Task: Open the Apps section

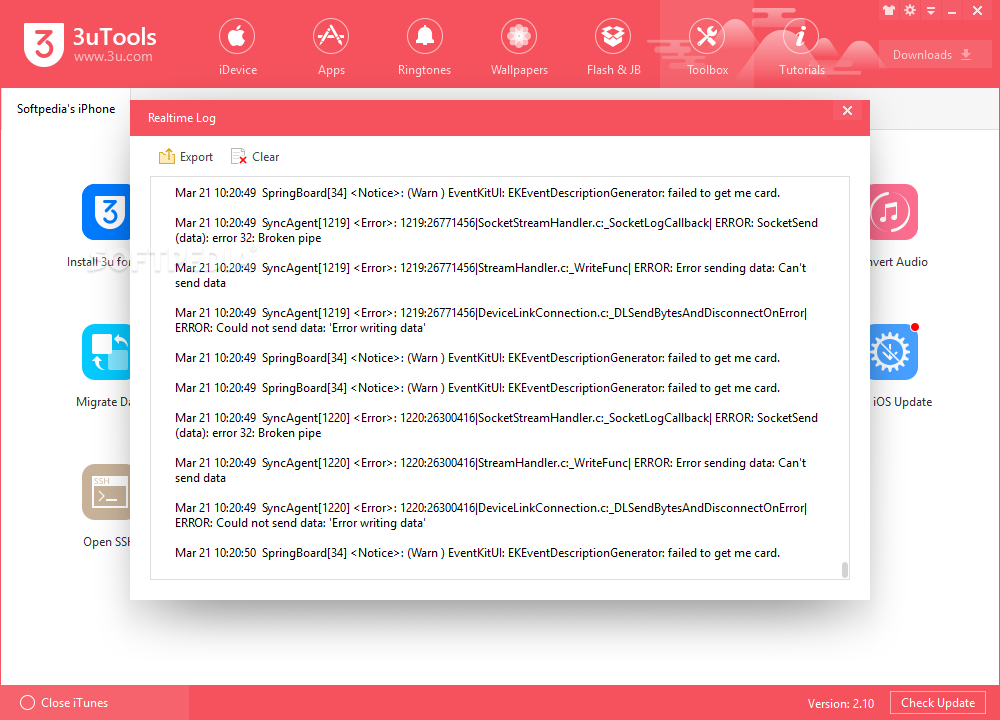Action: (x=331, y=47)
